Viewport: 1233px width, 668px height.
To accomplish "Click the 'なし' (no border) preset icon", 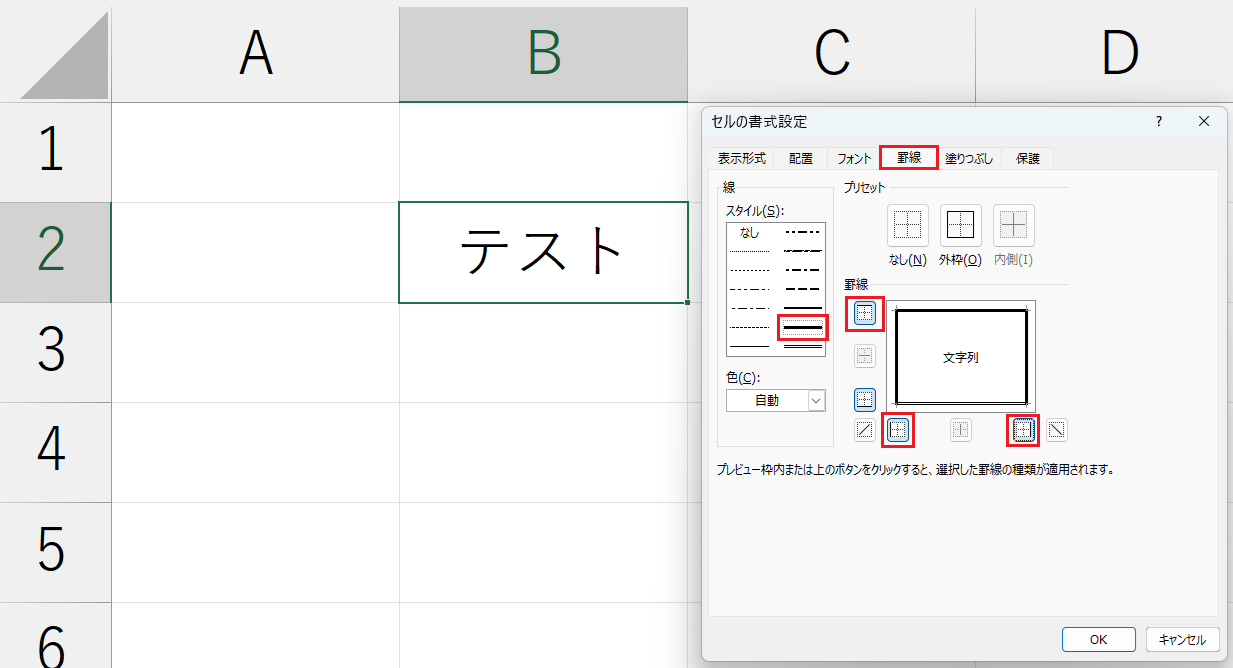I will pos(907,226).
